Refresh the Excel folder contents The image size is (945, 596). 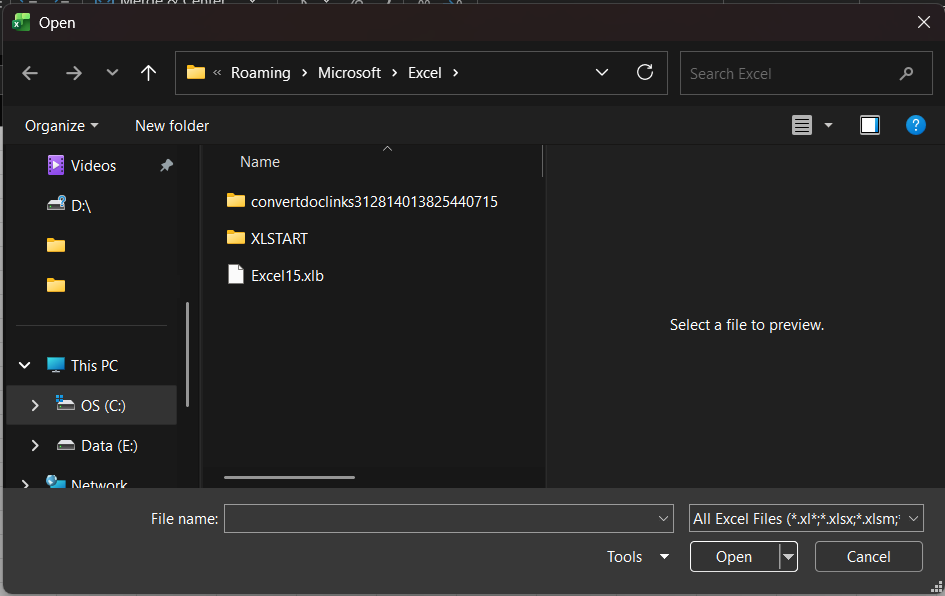click(645, 73)
